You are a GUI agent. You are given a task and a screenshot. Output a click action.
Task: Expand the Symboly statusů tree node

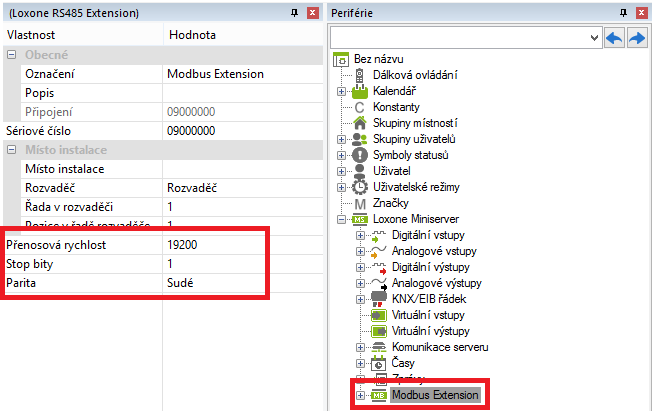pos(341,155)
